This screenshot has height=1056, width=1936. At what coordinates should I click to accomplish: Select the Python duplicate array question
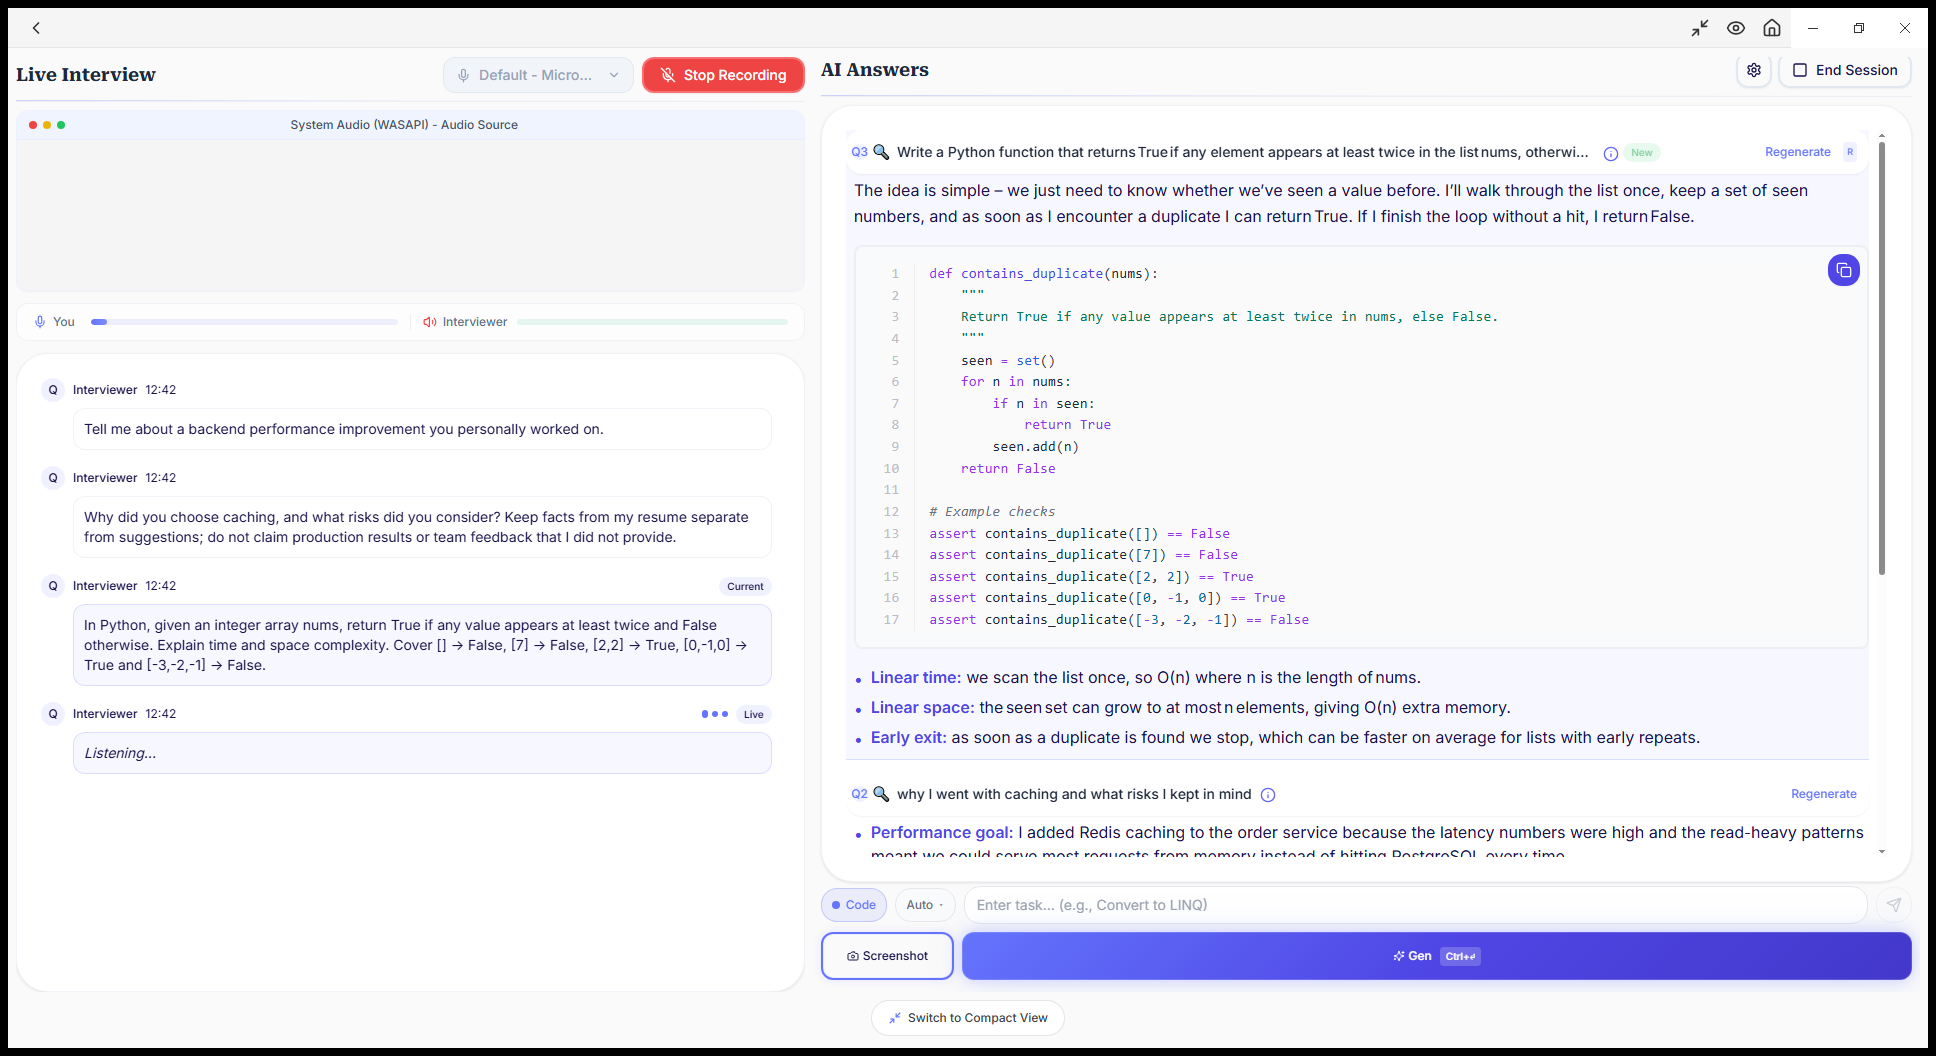click(x=422, y=645)
